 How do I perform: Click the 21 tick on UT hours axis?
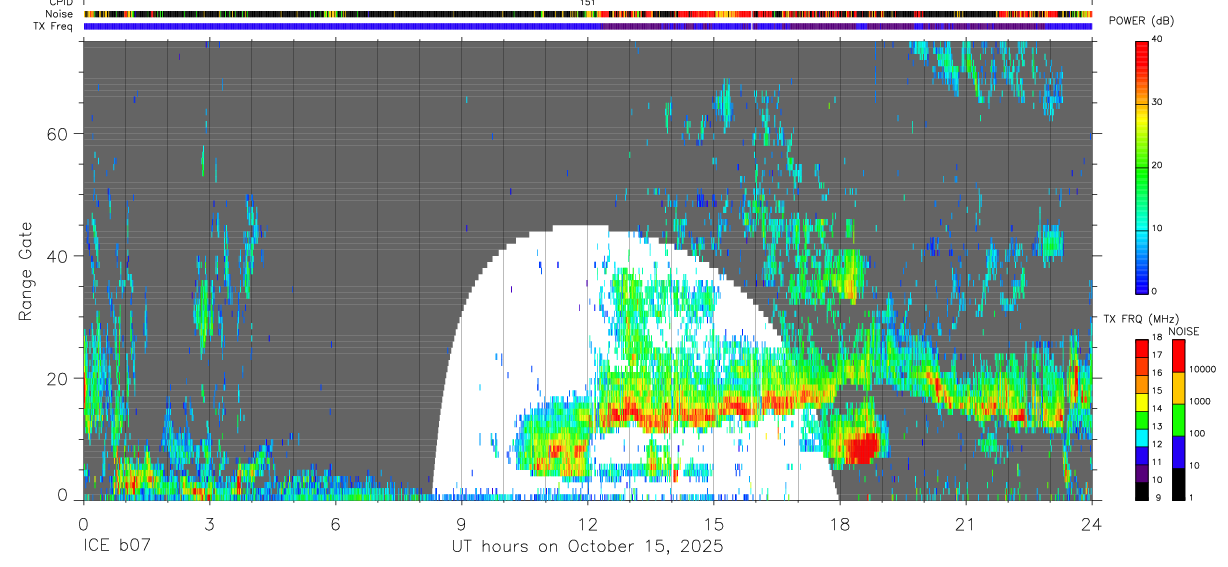tap(966, 523)
